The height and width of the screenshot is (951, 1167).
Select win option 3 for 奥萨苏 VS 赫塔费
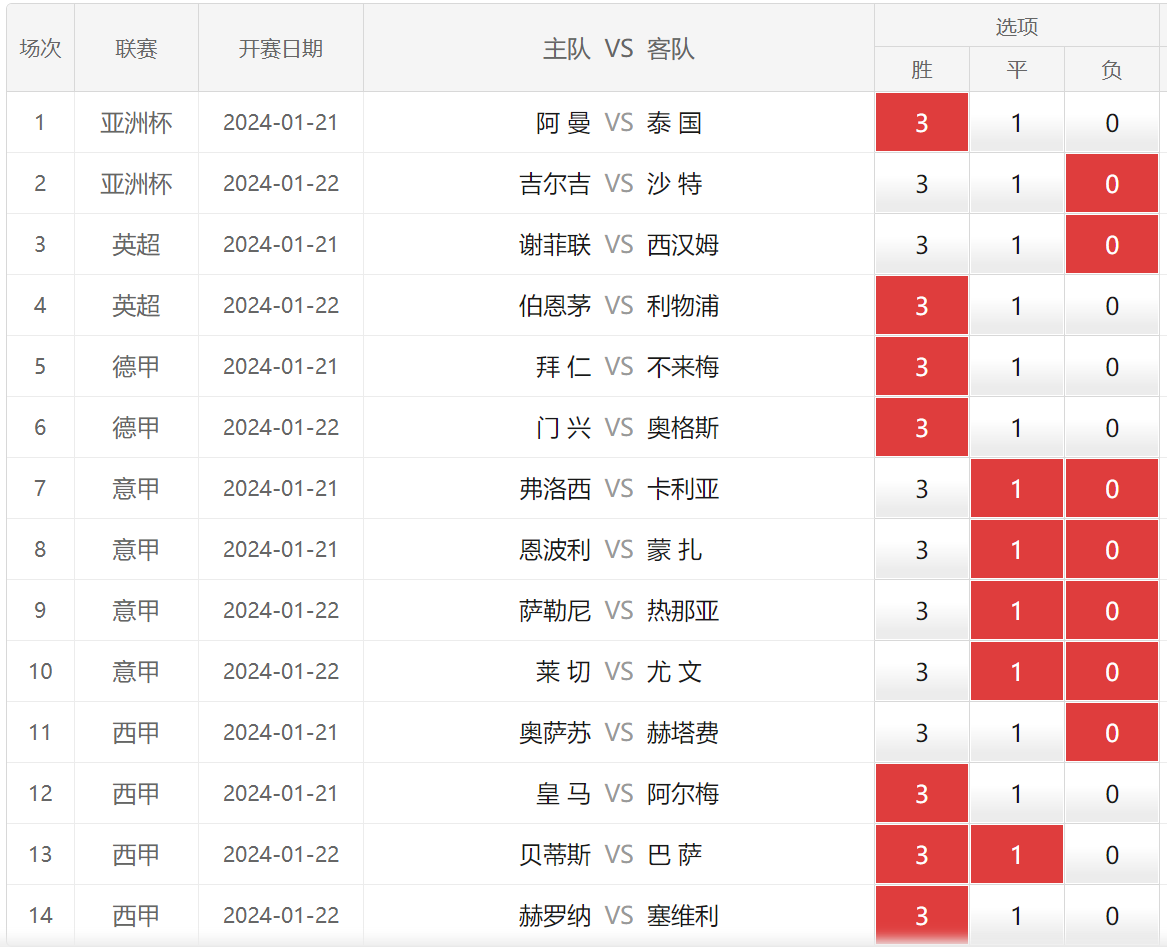[921, 732]
